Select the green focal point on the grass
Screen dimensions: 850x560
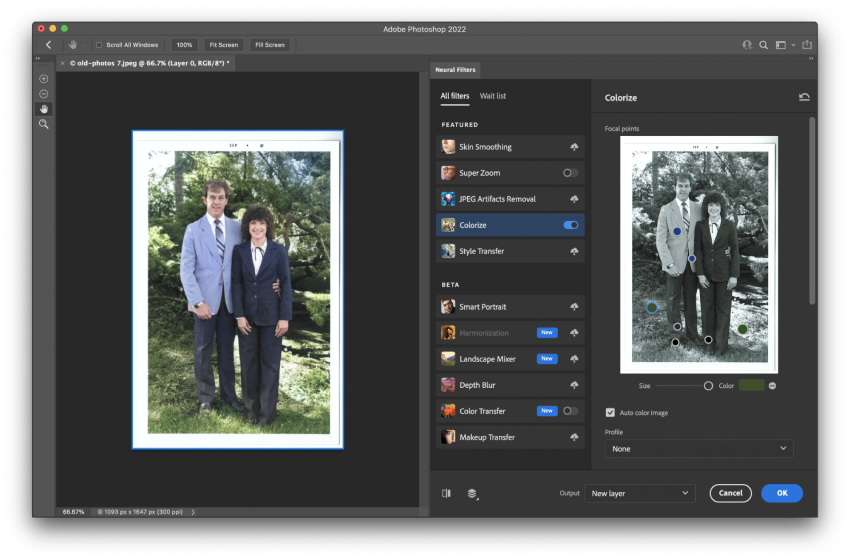(x=743, y=329)
